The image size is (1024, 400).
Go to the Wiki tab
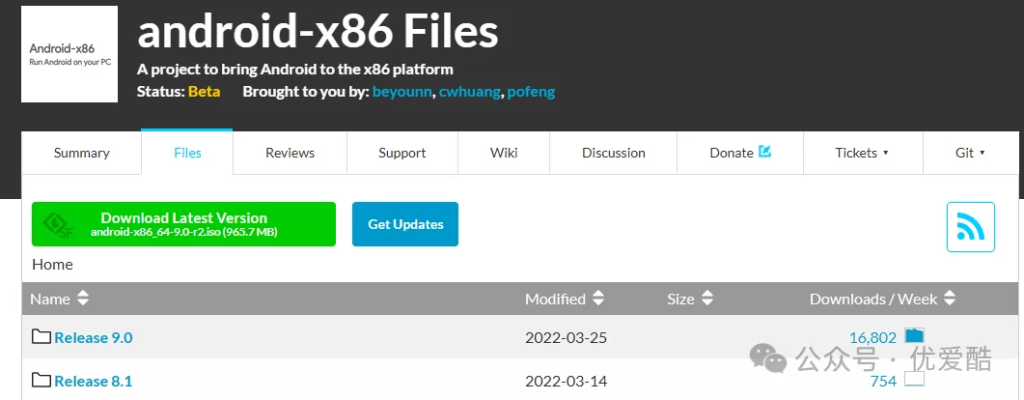(503, 153)
